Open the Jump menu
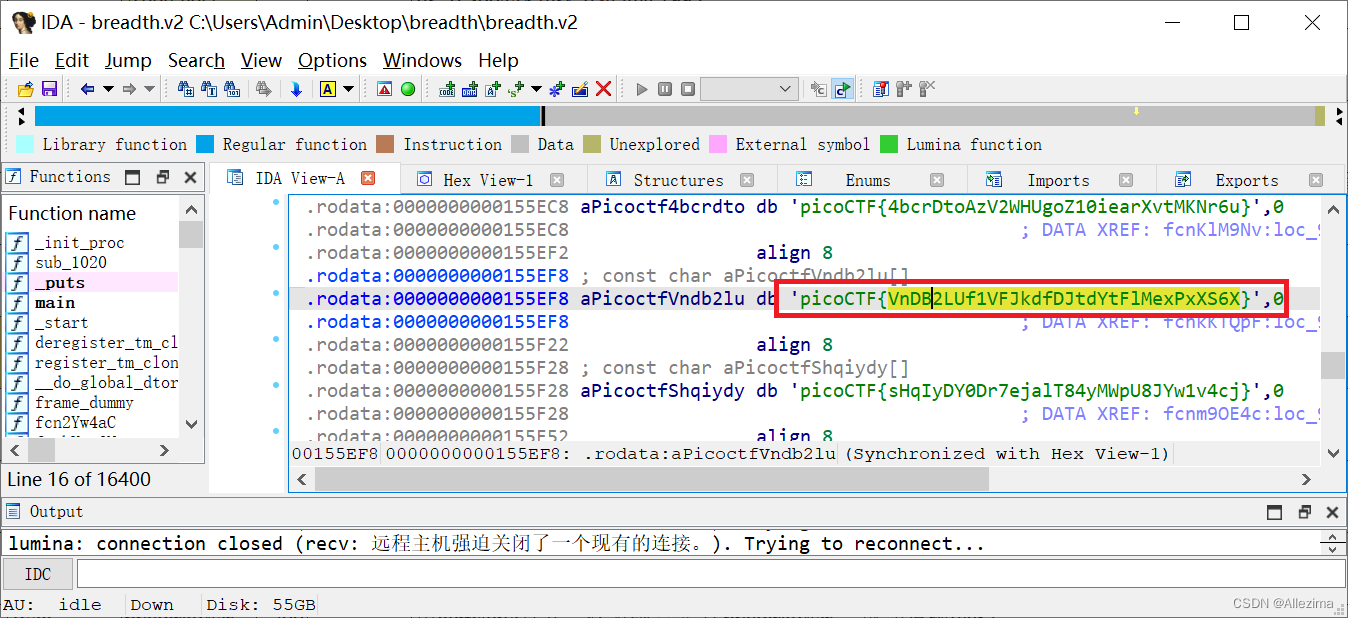 pos(128,60)
